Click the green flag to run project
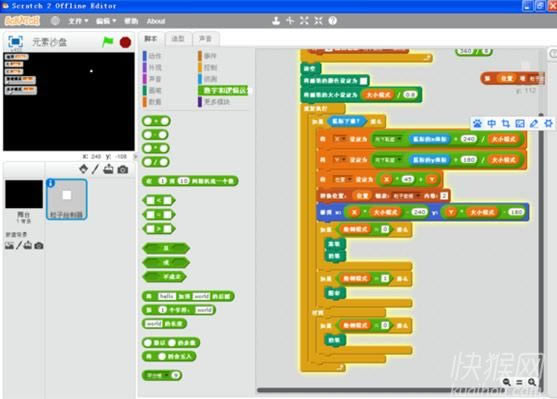The image size is (557, 399). [x=108, y=42]
